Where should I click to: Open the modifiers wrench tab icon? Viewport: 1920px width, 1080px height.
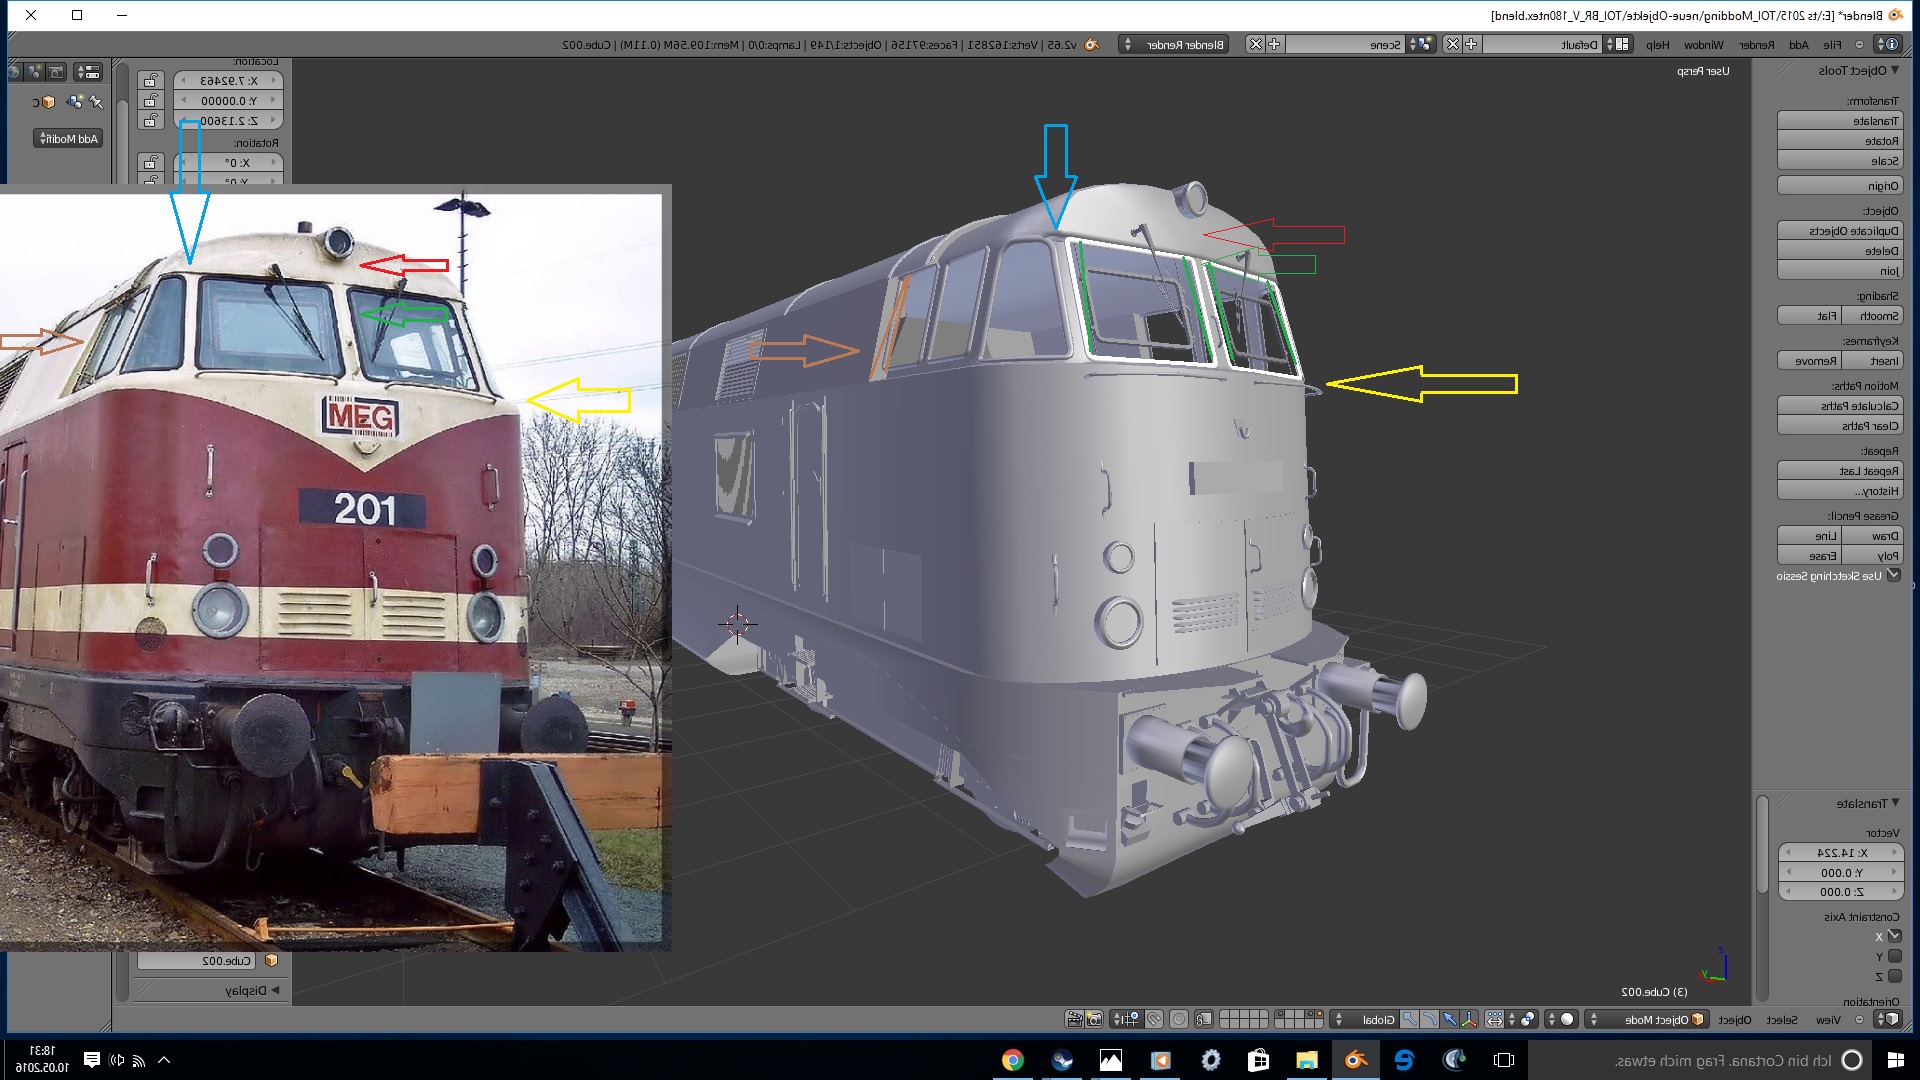pos(96,102)
